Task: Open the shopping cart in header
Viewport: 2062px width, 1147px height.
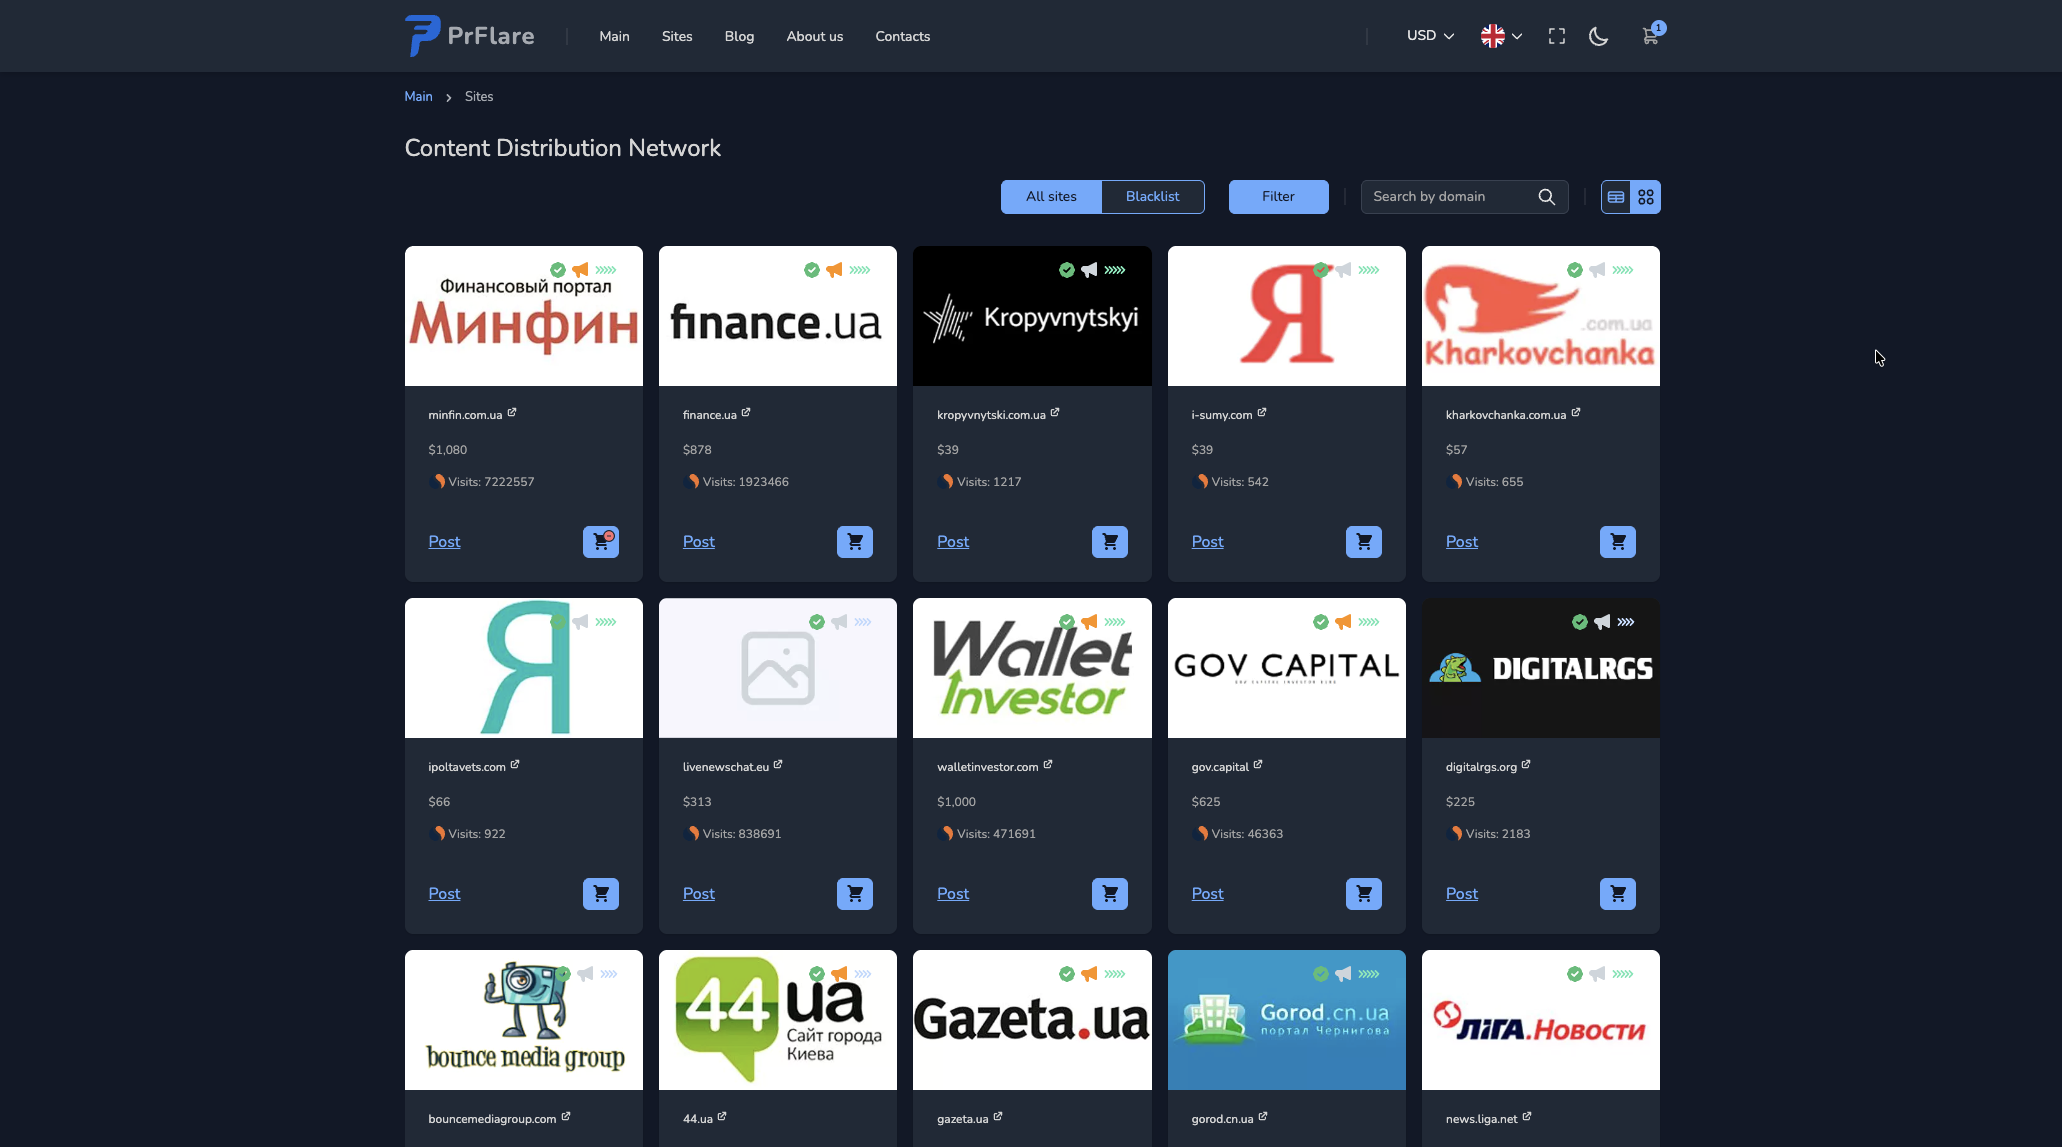Action: 1650,36
